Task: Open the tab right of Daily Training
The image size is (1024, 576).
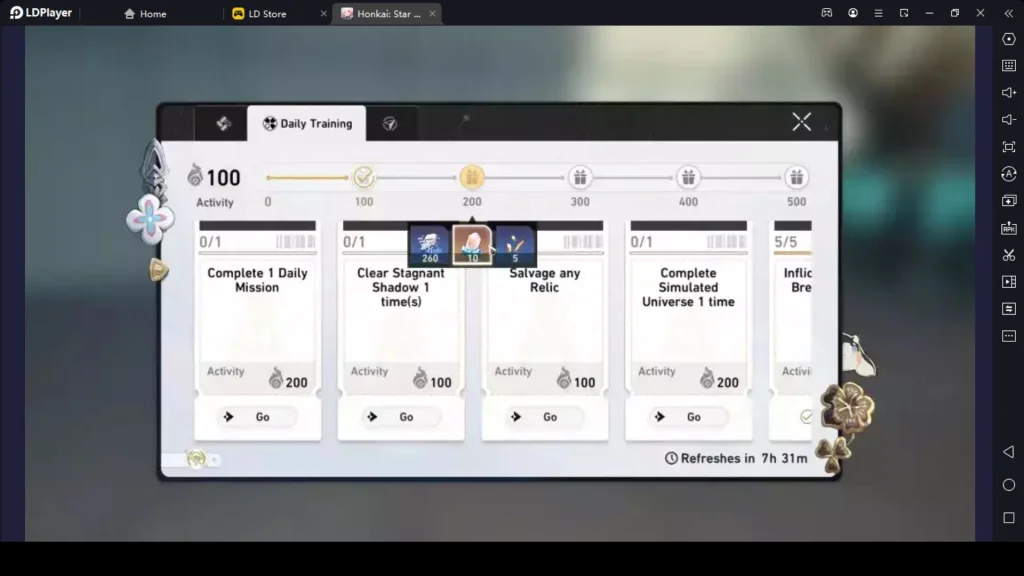Action: coord(390,123)
